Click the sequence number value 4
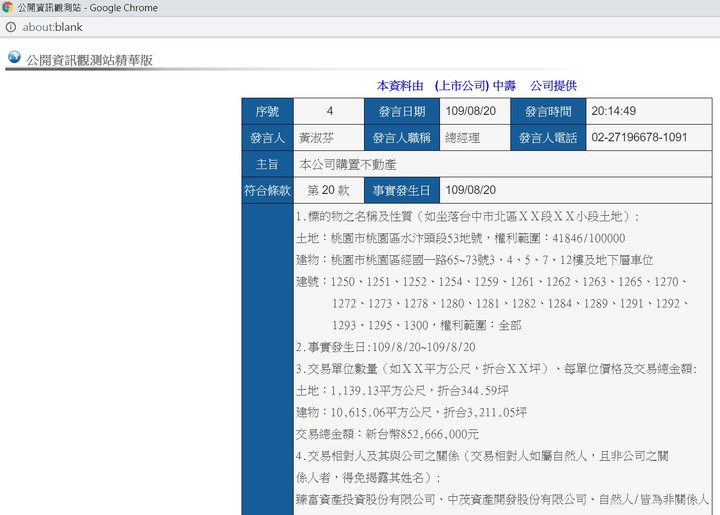 329,111
